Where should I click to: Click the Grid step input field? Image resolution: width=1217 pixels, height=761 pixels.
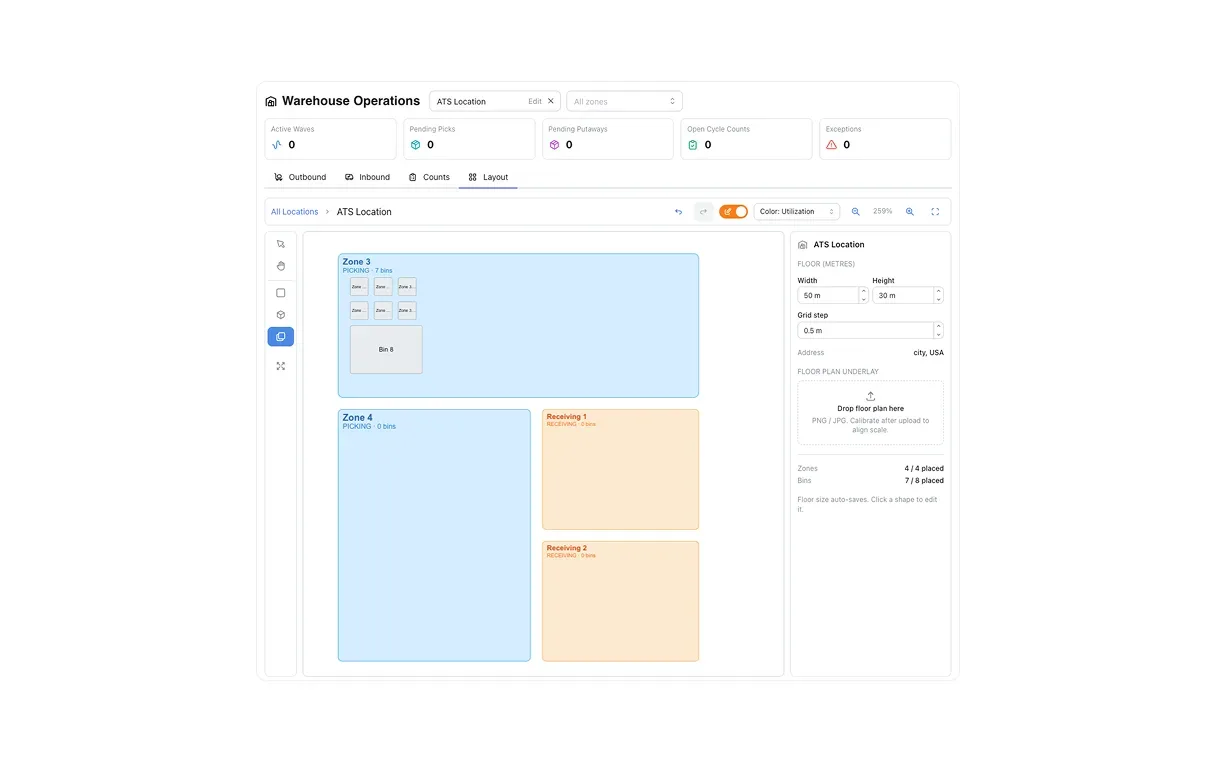[x=865, y=330]
